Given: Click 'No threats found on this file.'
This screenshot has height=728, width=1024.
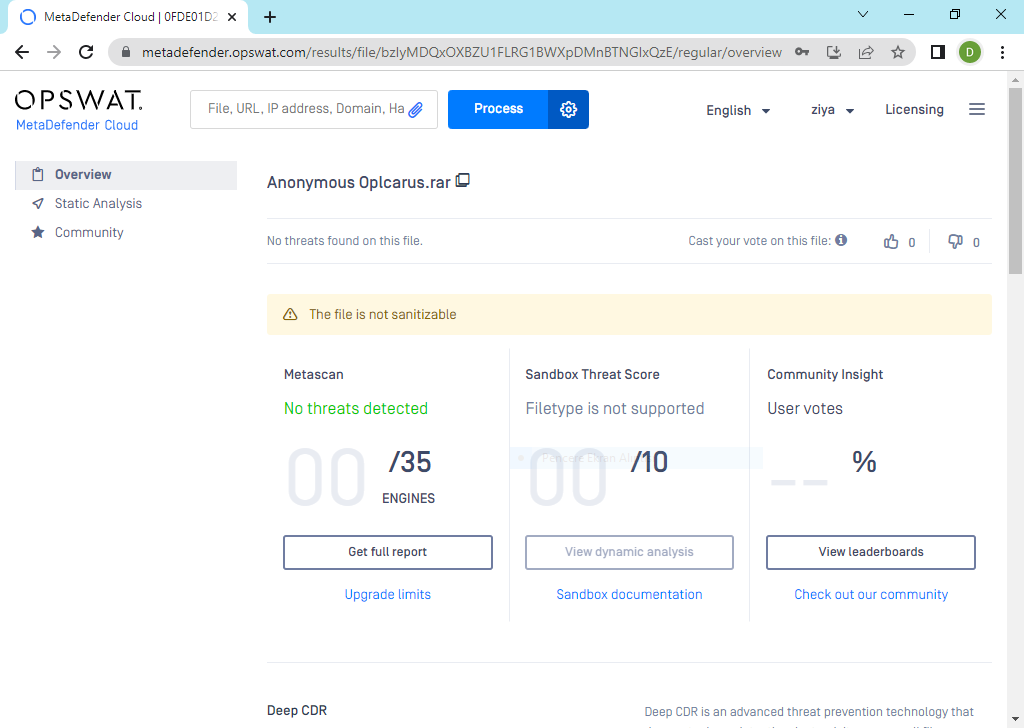Looking at the screenshot, I should coord(345,241).
